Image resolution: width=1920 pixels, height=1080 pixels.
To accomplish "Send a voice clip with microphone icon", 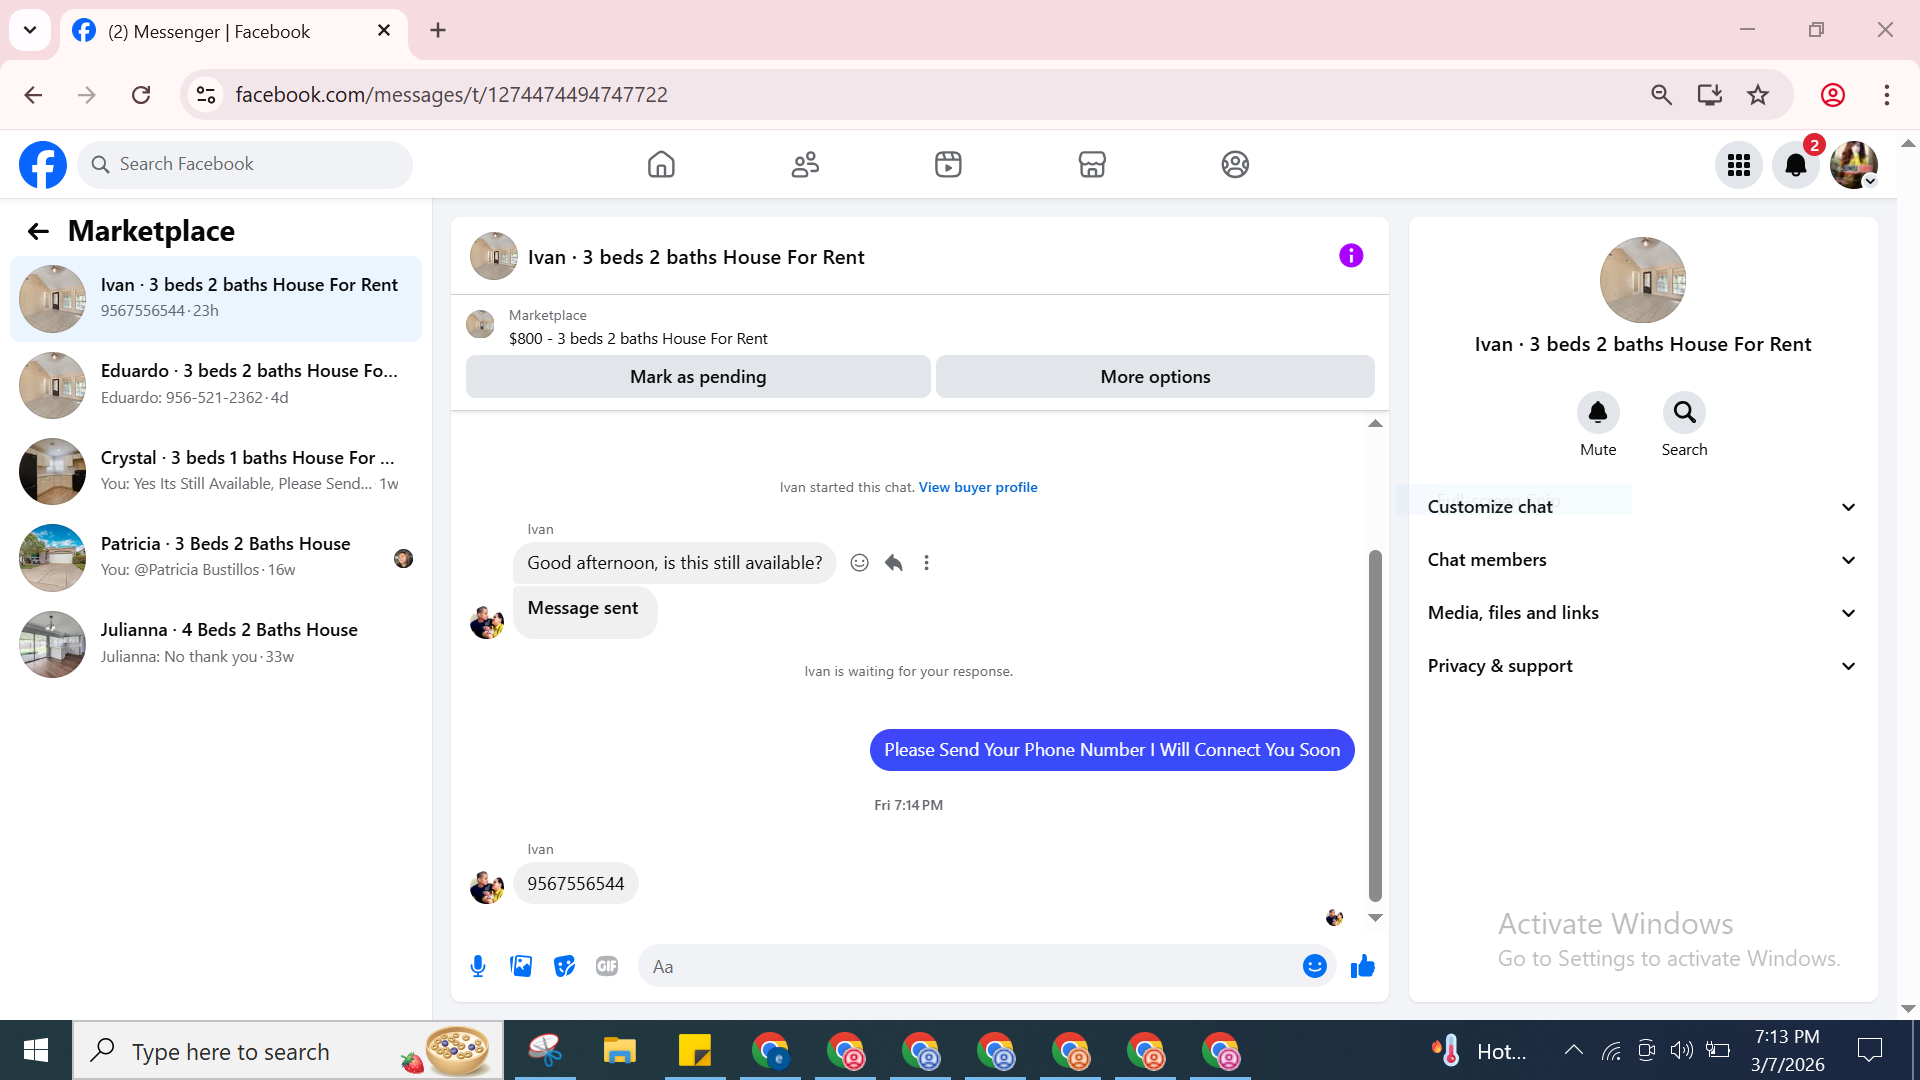I will click(x=478, y=966).
